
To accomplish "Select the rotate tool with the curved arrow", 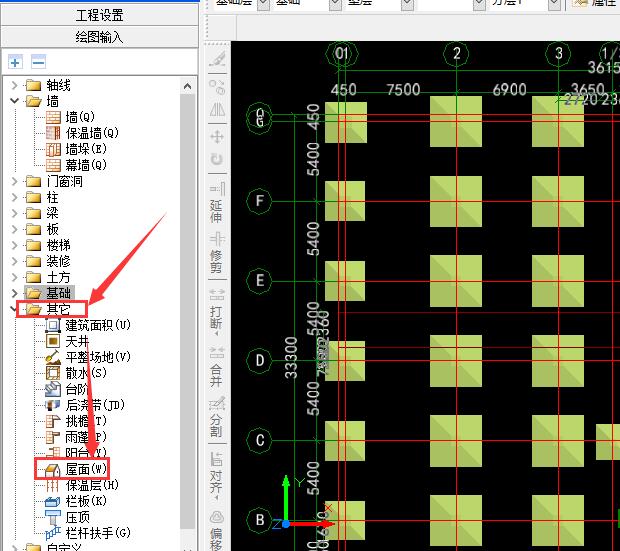I will click(x=217, y=159).
